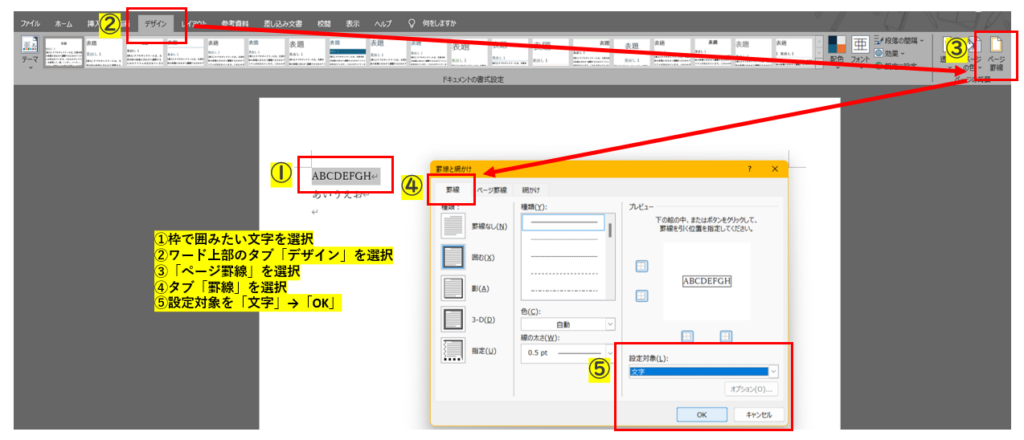Open the ページ罫線 (Page Borders) button
This screenshot has height=440, width=1024.
[x=997, y=53]
